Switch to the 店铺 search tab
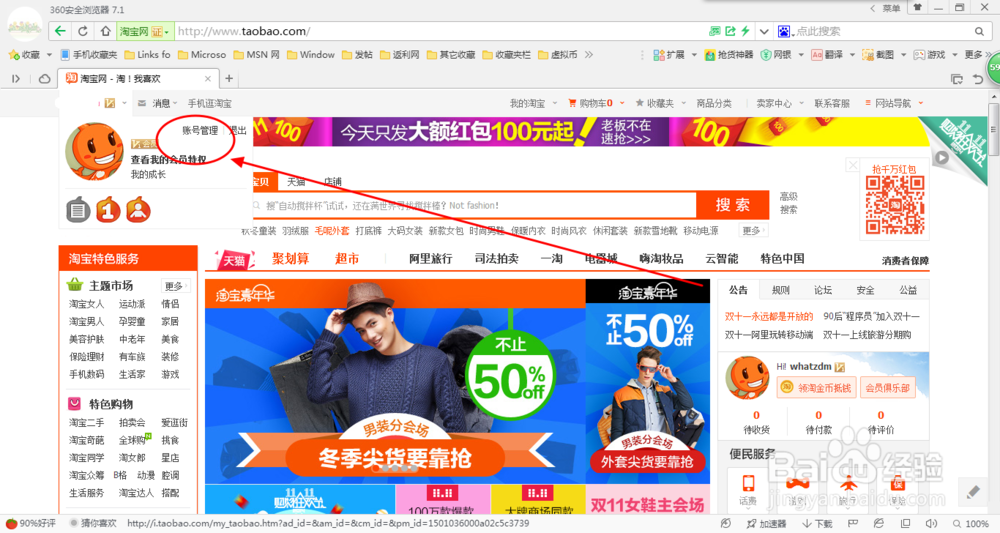This screenshot has height=533, width=1000. point(333,182)
